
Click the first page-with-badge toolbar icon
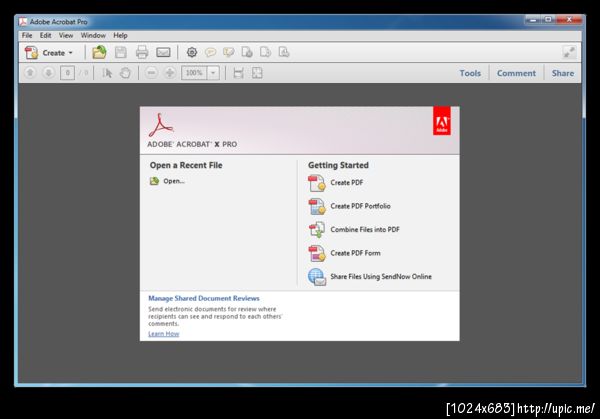247,52
